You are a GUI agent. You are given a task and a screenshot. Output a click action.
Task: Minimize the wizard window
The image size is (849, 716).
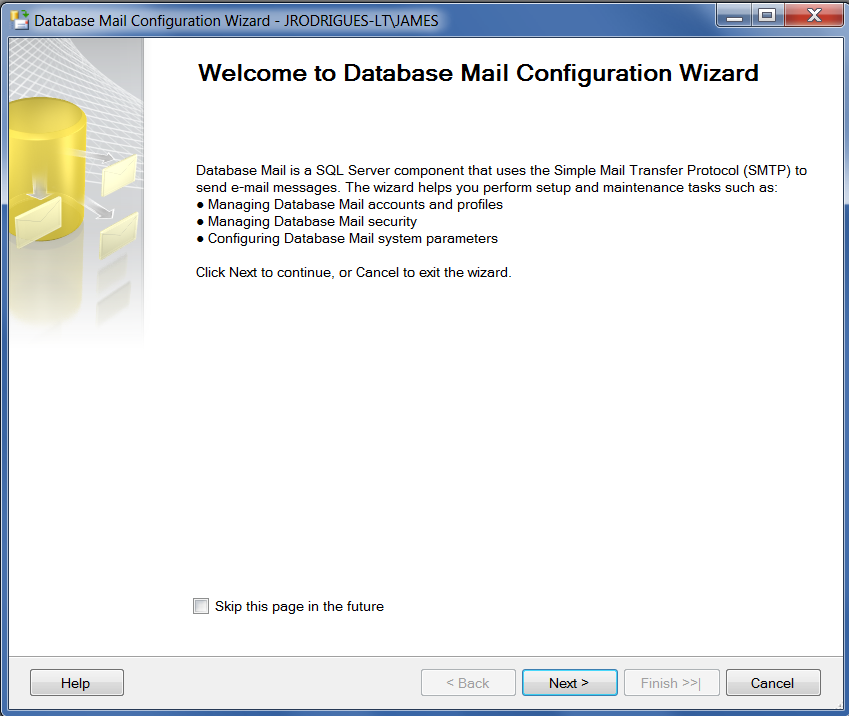[x=733, y=16]
